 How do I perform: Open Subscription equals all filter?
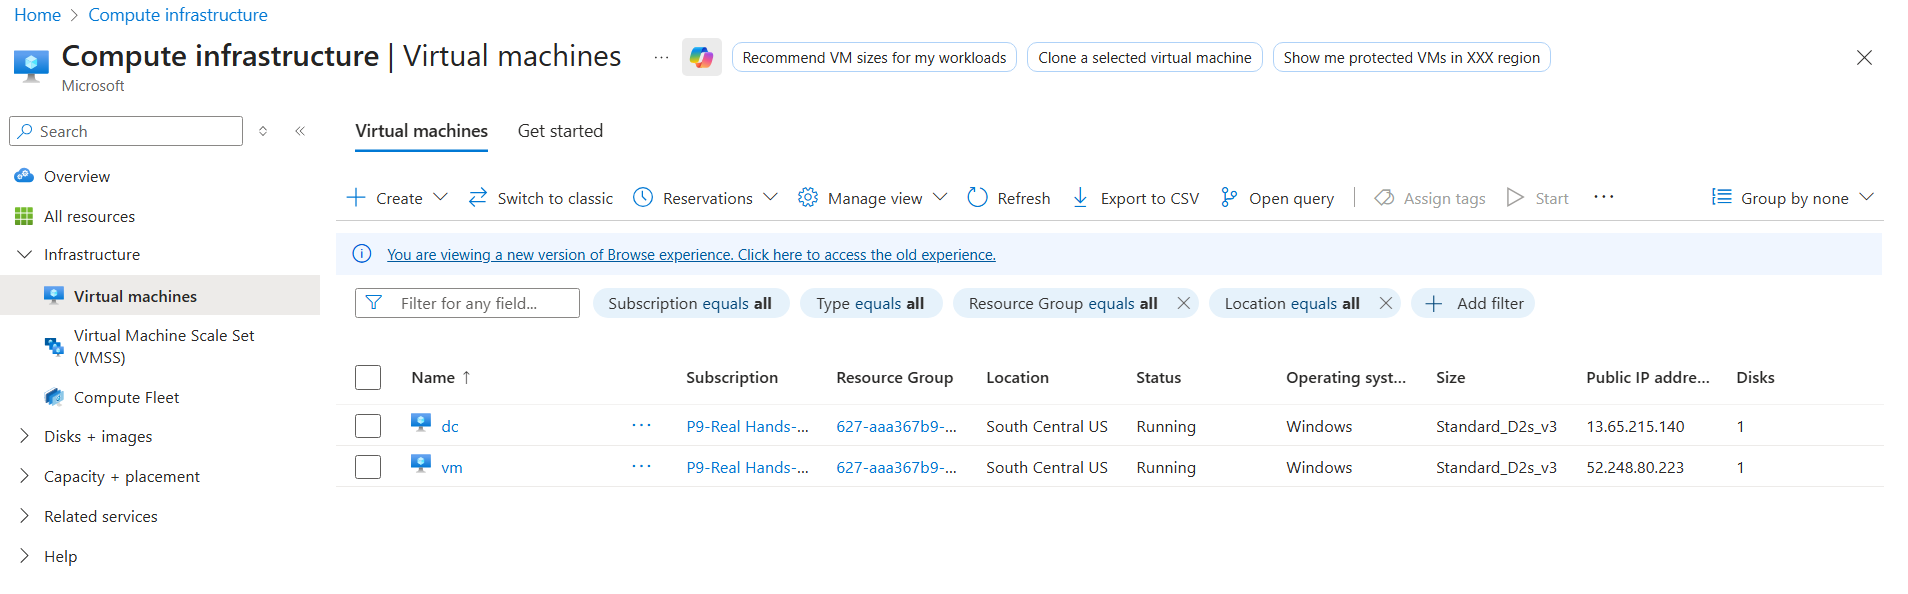(690, 303)
